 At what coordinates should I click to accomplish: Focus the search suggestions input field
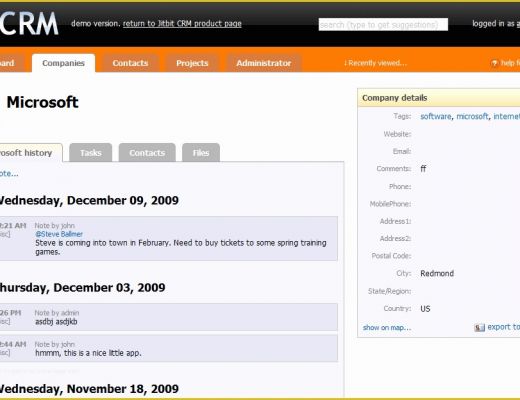click(383, 25)
